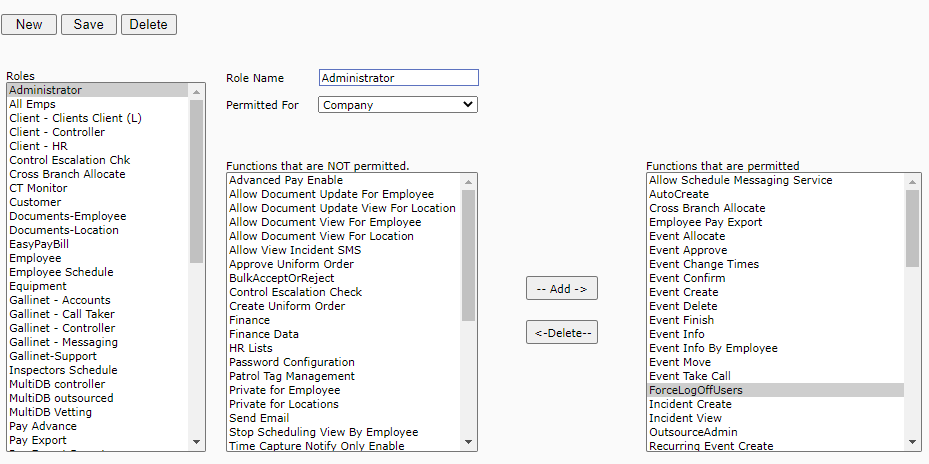The height and width of the screenshot is (464, 929).
Task: Click the Add arrow button
Action: pos(561,288)
